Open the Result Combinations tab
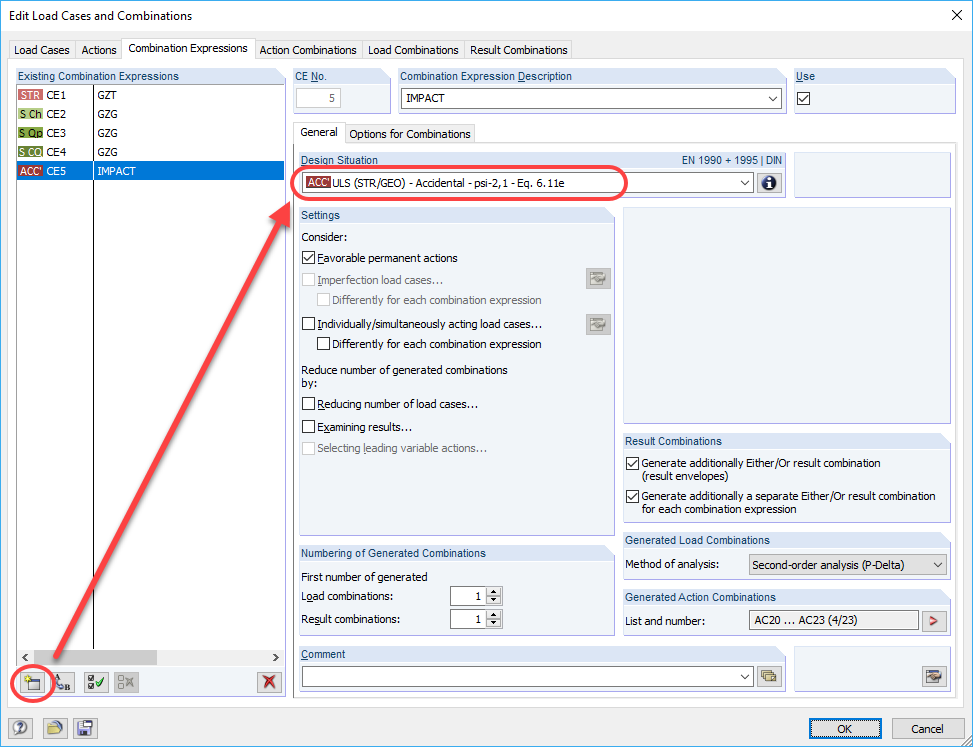The image size is (973, 747). [518, 49]
